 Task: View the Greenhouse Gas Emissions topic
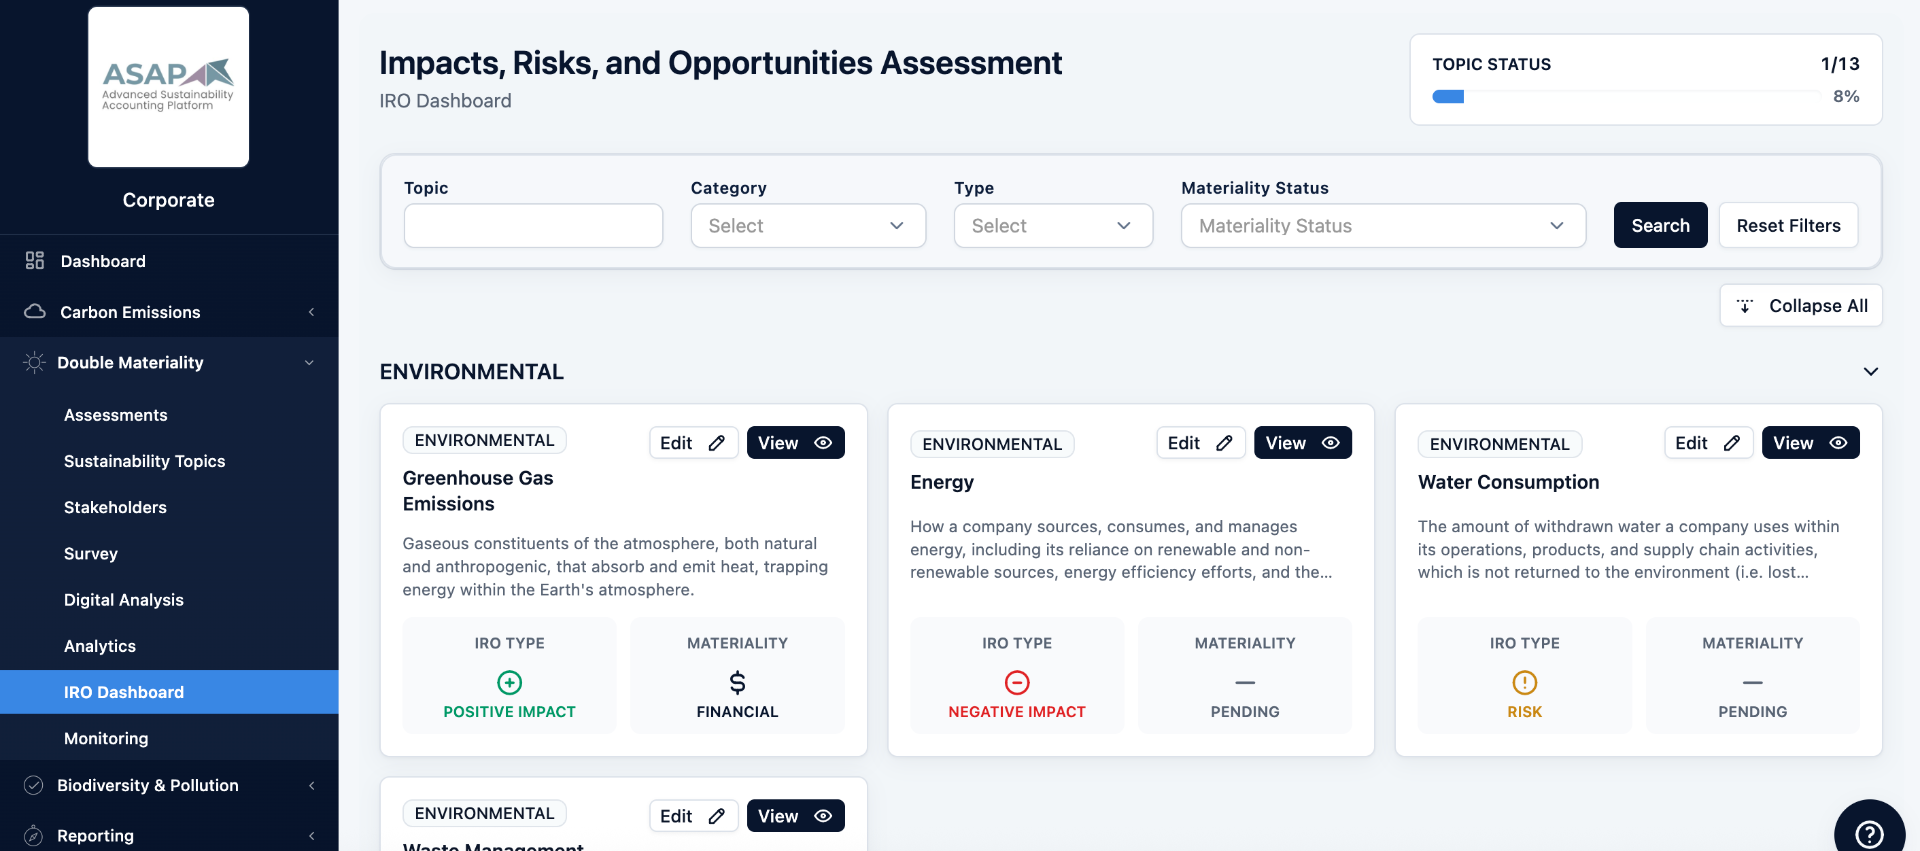[795, 443]
